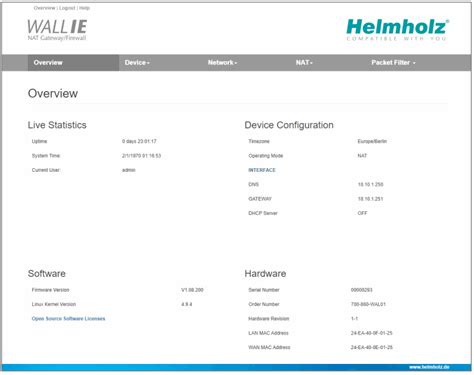Click the Hardware Revision label
Screen dimensions: 474x375
click(x=269, y=319)
